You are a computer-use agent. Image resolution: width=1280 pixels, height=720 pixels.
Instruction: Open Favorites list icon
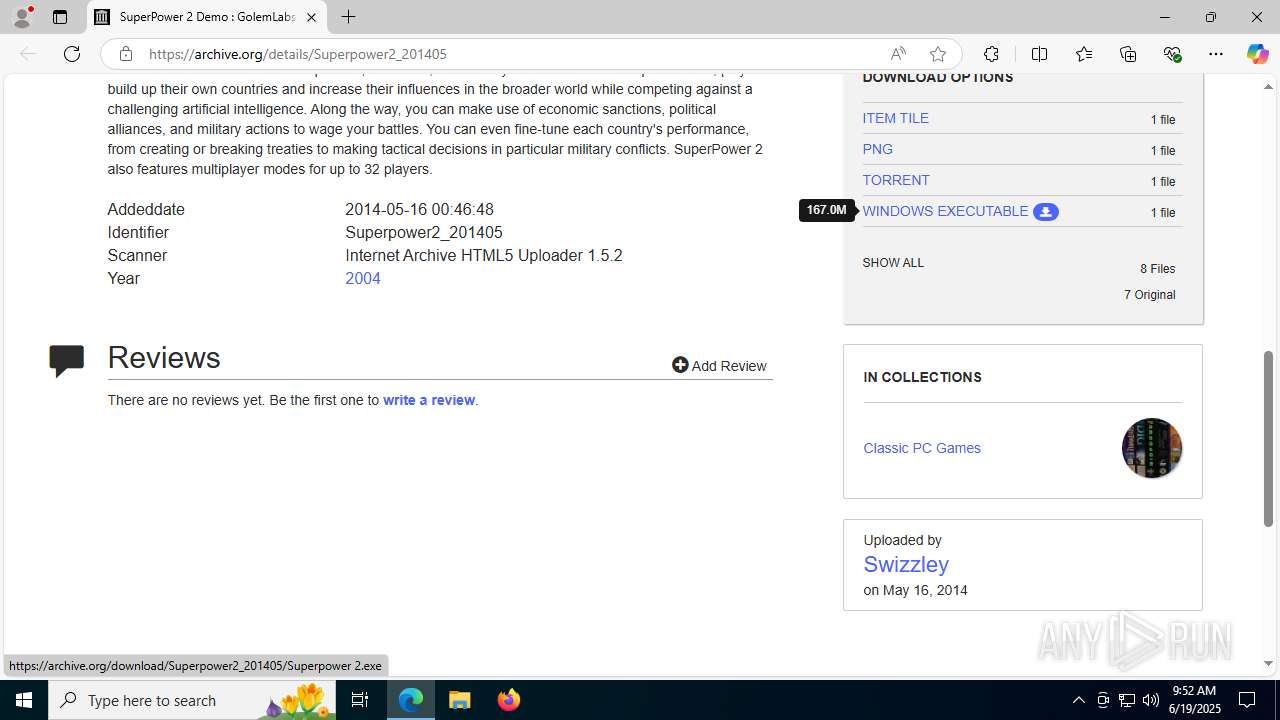pyautogui.click(x=1084, y=54)
